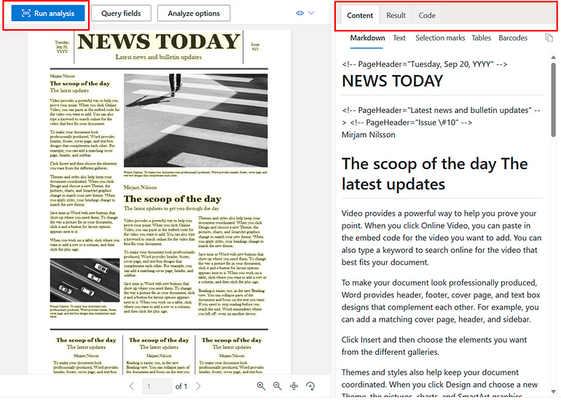This screenshot has height=400, width=561.
Task: Go to the next page arrow
Action: click(198, 386)
